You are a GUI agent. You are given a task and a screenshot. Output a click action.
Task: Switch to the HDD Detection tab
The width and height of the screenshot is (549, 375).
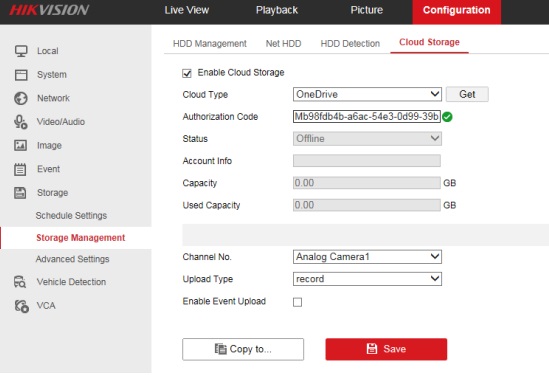tap(350, 44)
